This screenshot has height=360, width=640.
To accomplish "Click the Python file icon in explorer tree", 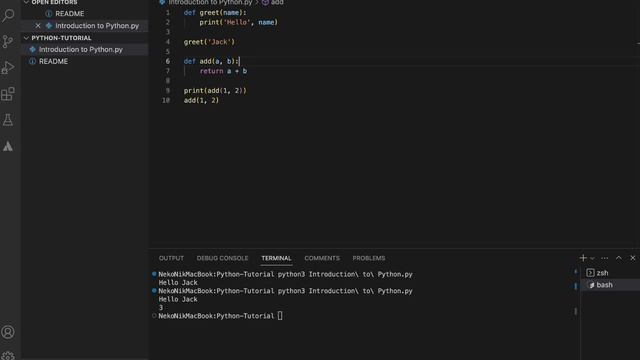I will pos(33,49).
